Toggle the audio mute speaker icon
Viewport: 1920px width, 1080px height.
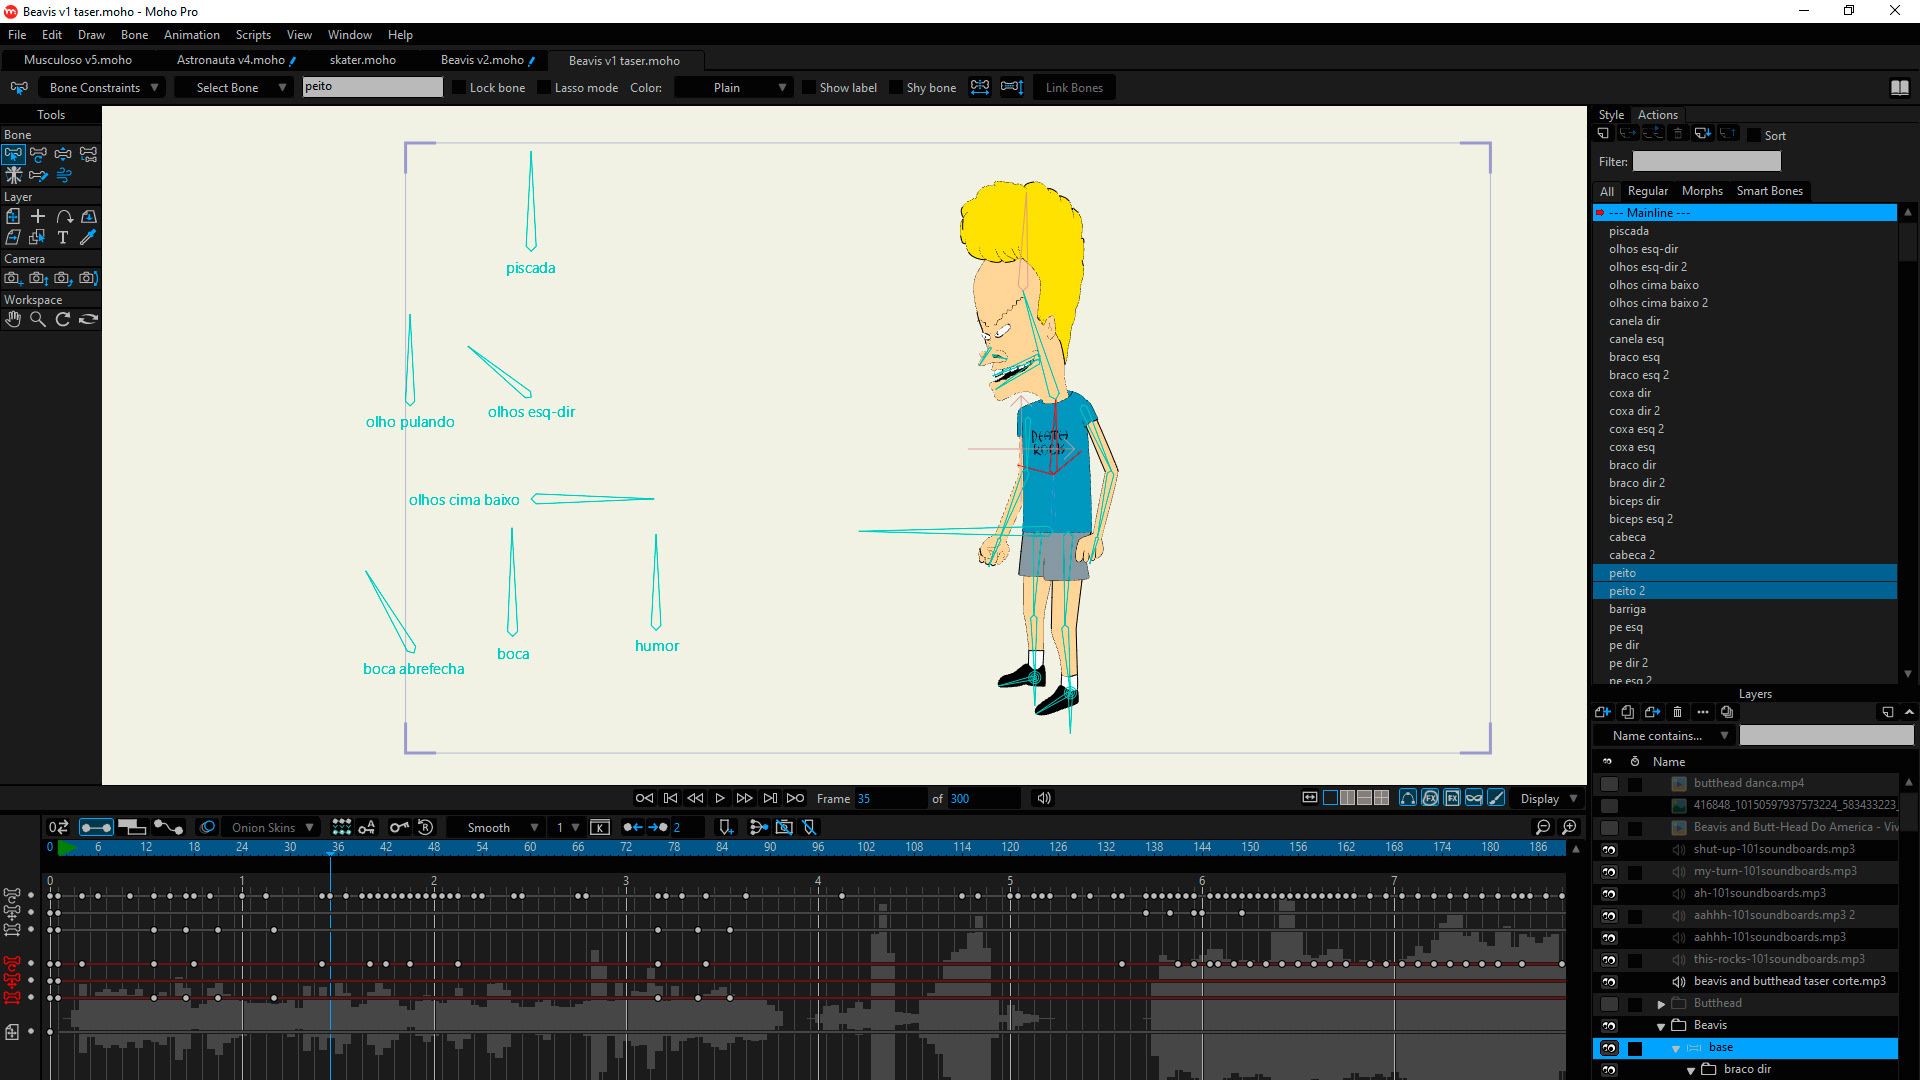point(1043,798)
